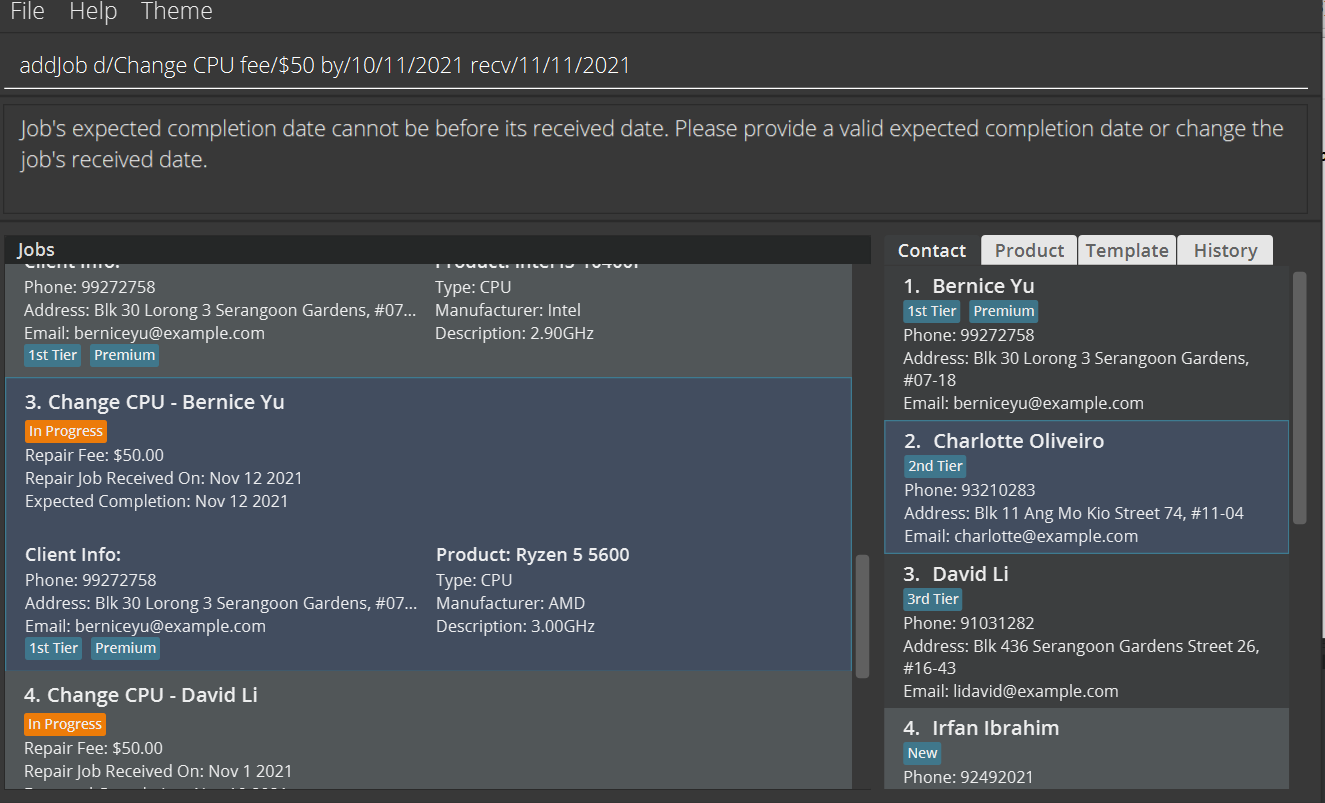The height and width of the screenshot is (803, 1325).
Task: Click Premium tag in job 3 client info
Action: 126,648
